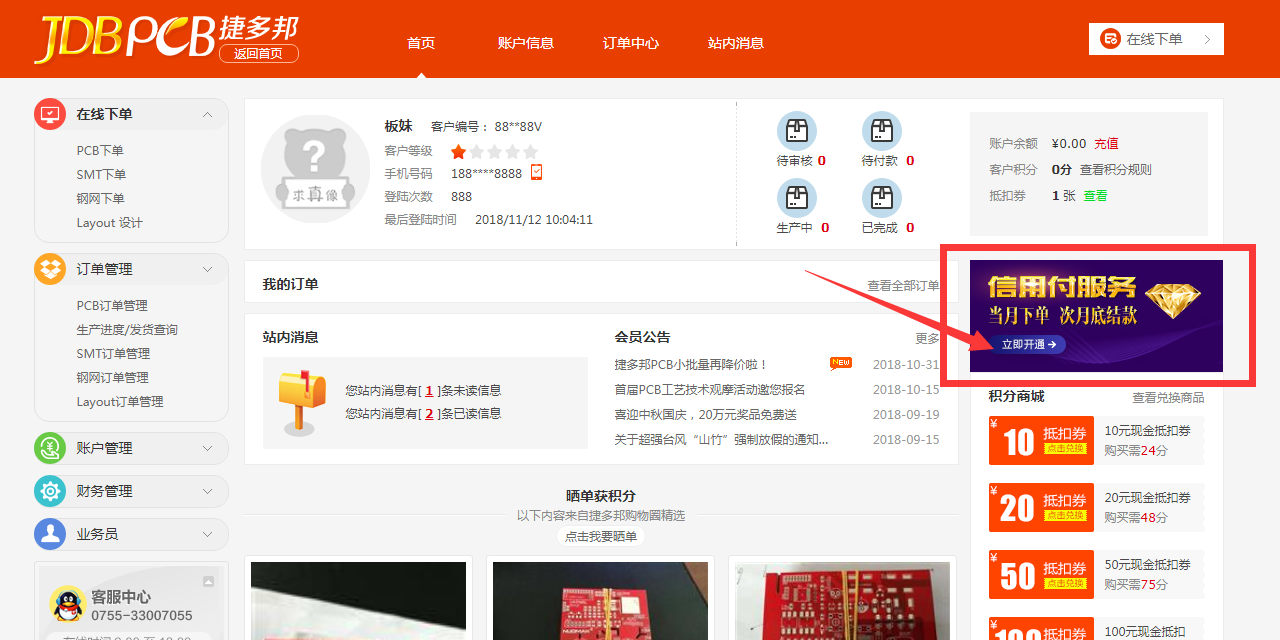1280x640 pixels.
Task: Click the 20 元 抵扣券 coupon card
Action: (x=1041, y=508)
